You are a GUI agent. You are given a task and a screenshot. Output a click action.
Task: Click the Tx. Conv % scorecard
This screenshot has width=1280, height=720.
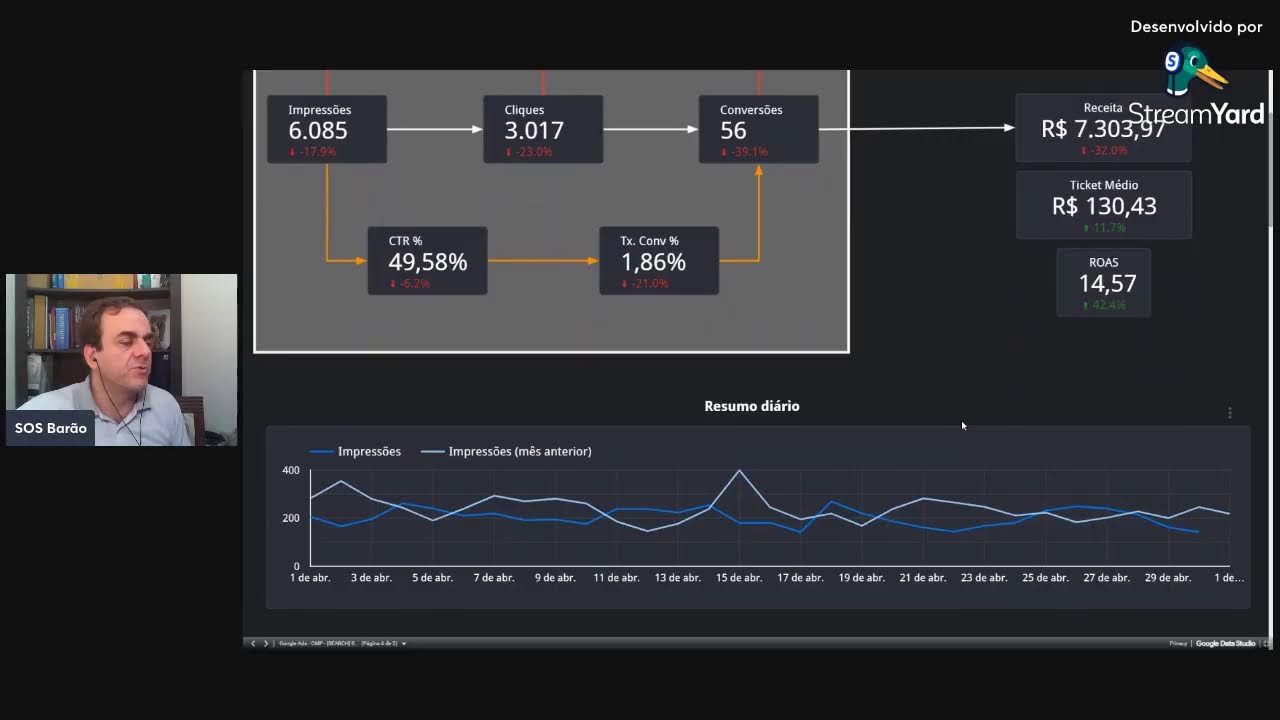[659, 260]
